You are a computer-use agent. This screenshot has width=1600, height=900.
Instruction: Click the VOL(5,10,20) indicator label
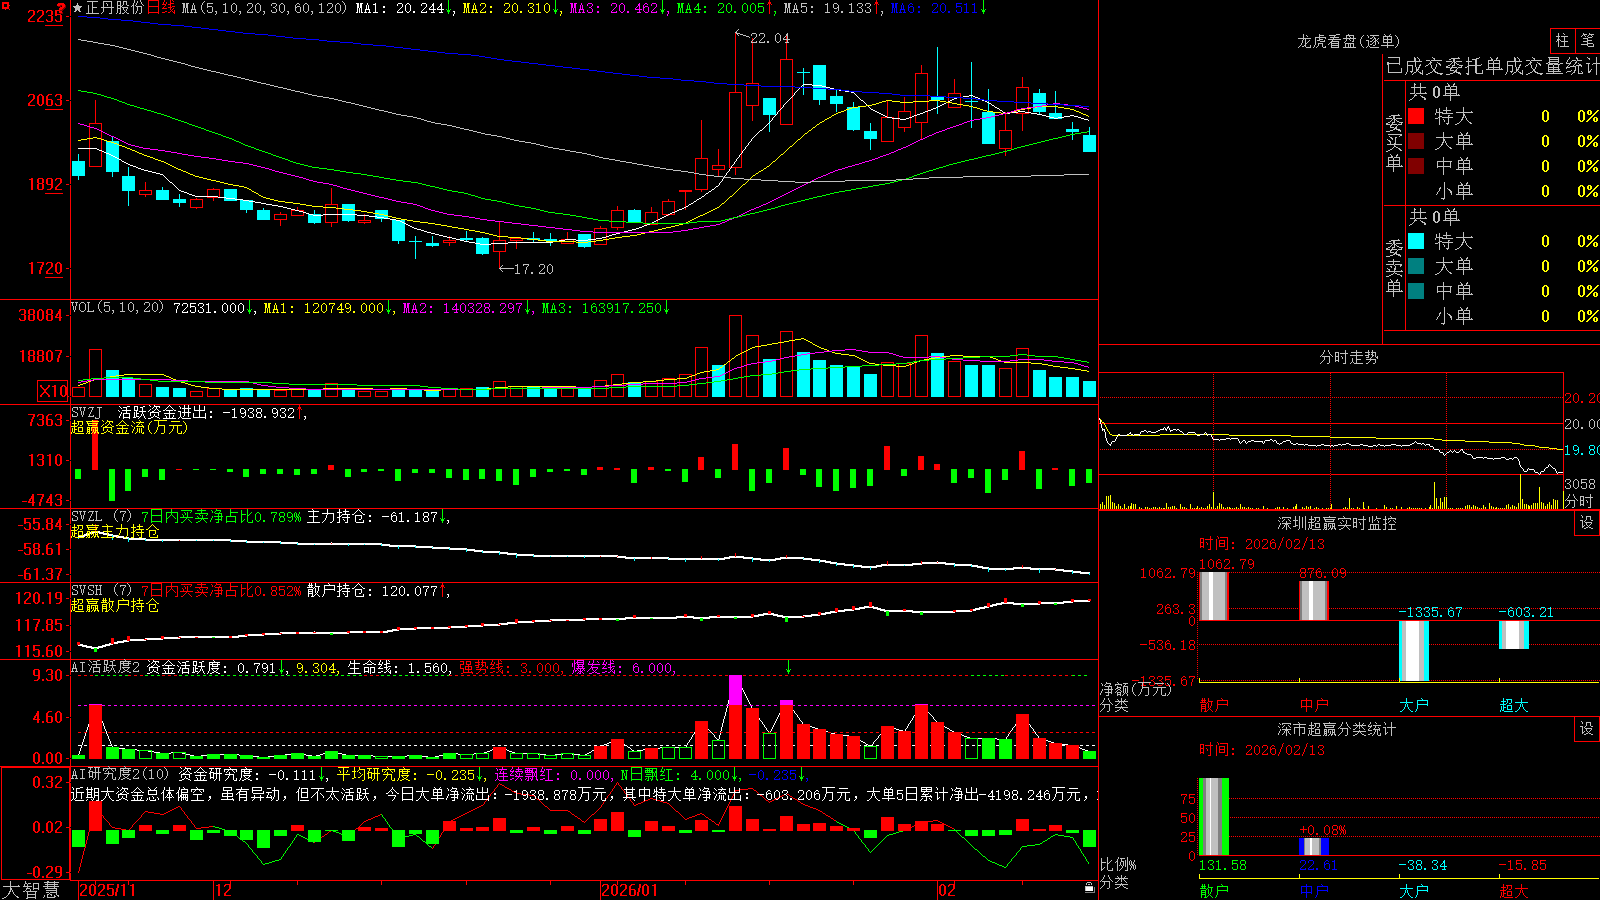117,308
